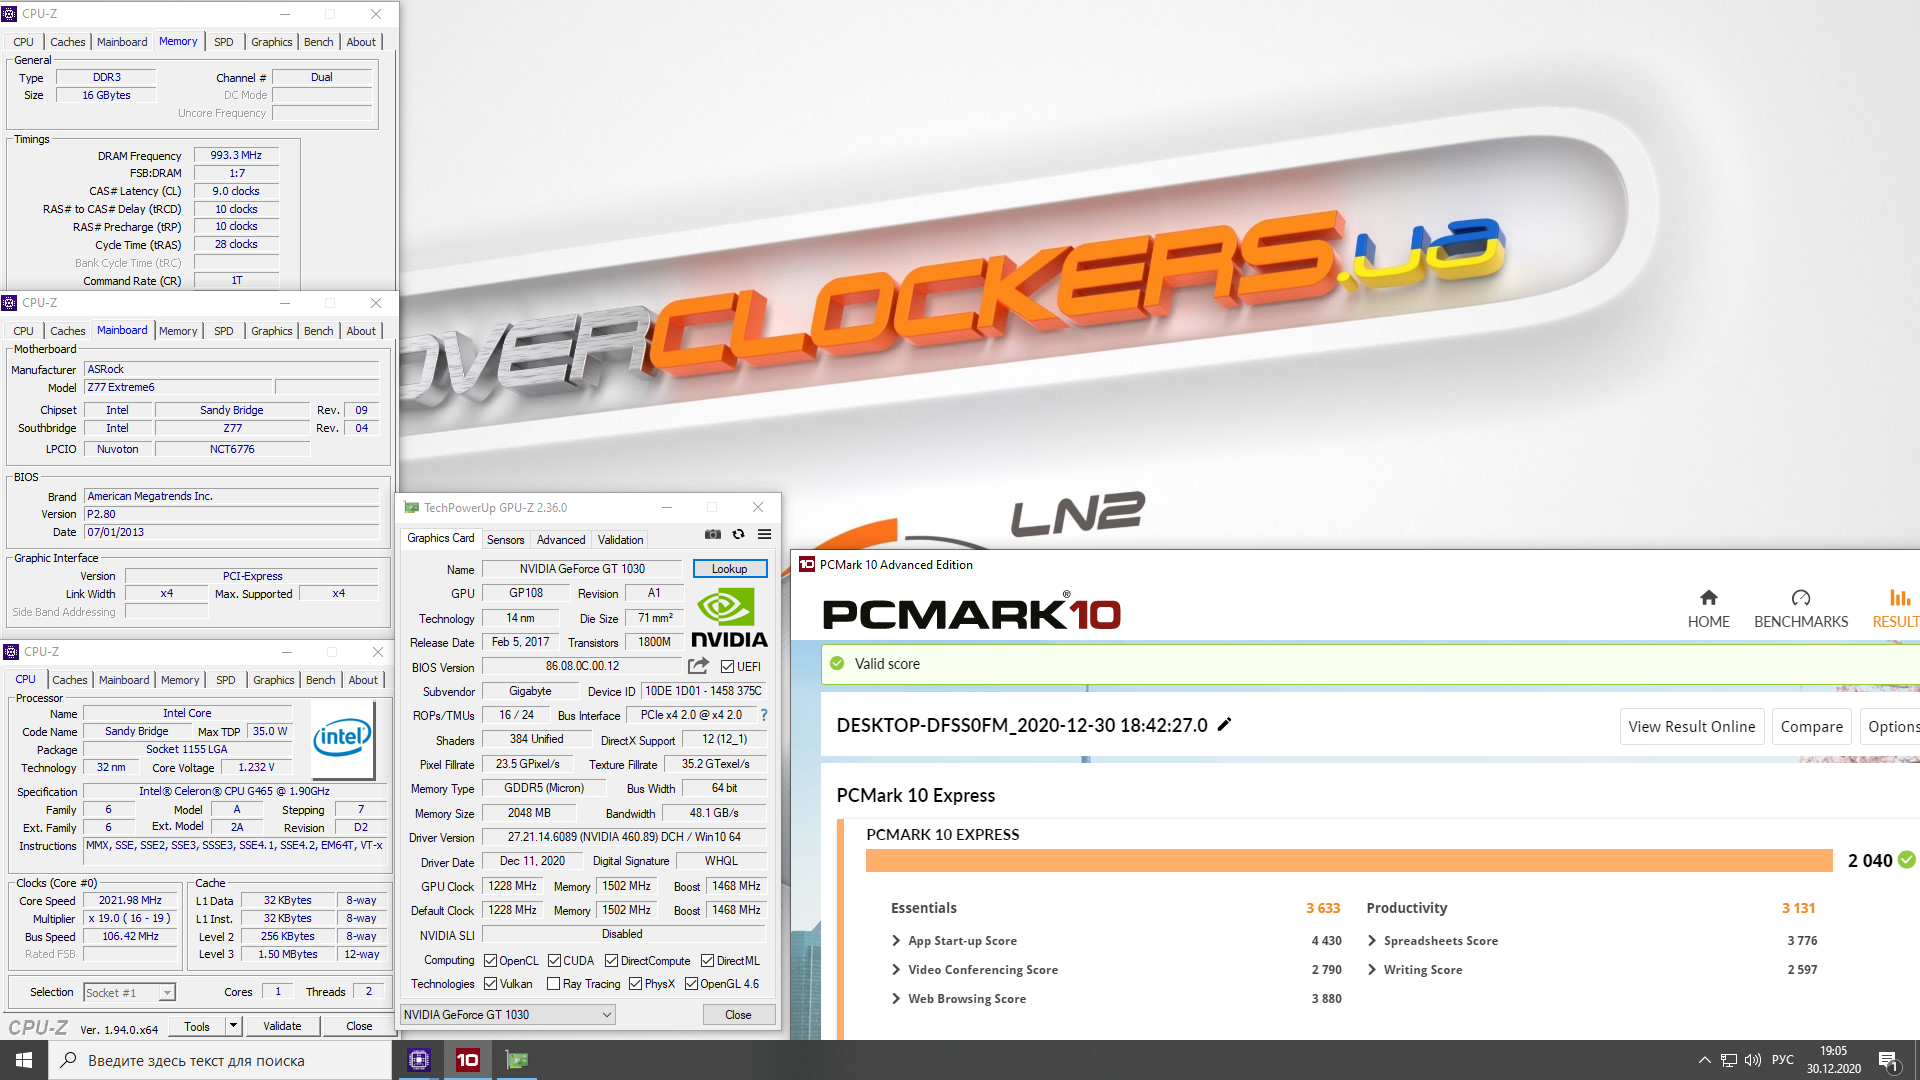The width and height of the screenshot is (1920, 1080).
Task: Click green Valid score check icon
Action: pos(837,663)
